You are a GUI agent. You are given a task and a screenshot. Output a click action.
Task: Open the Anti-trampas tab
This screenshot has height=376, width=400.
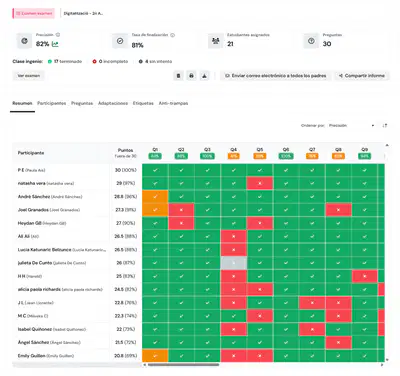(173, 103)
